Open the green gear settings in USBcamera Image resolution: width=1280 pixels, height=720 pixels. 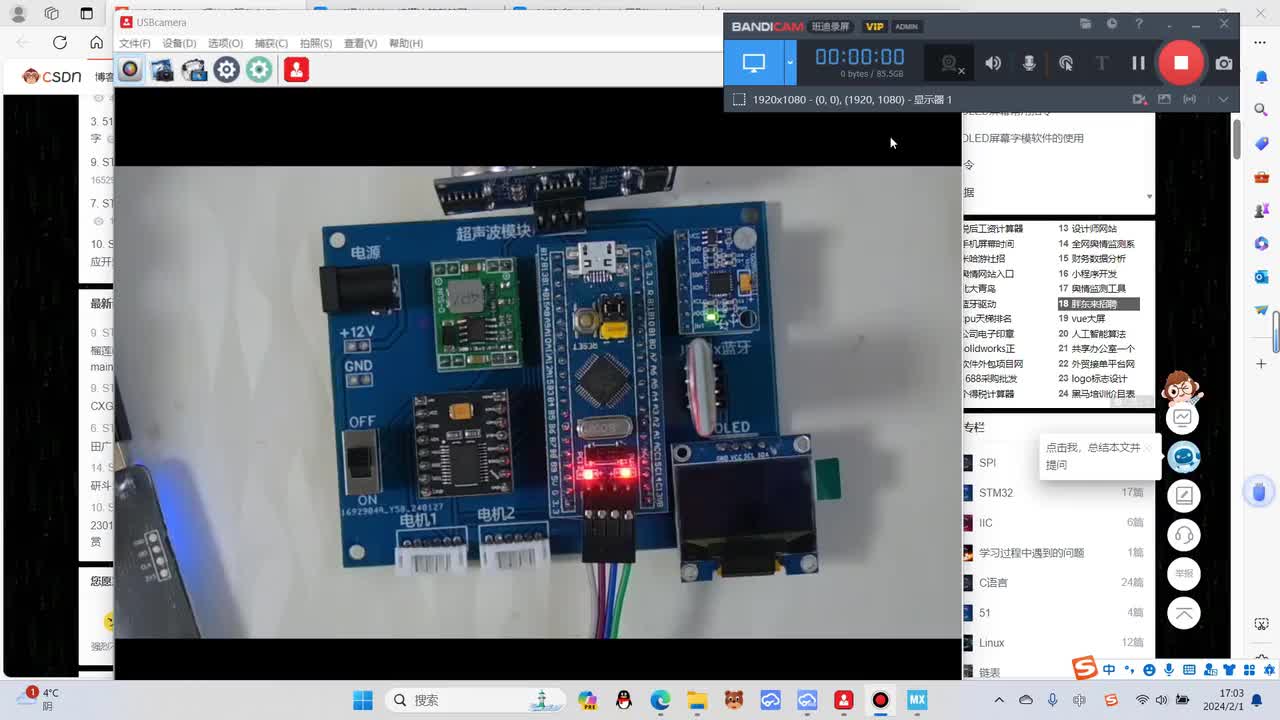click(x=259, y=69)
